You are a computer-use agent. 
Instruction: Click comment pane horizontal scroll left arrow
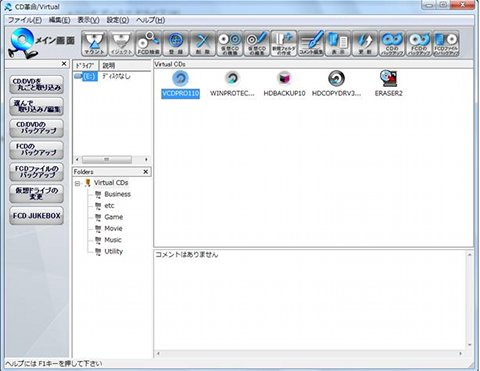pyautogui.click(x=158, y=353)
